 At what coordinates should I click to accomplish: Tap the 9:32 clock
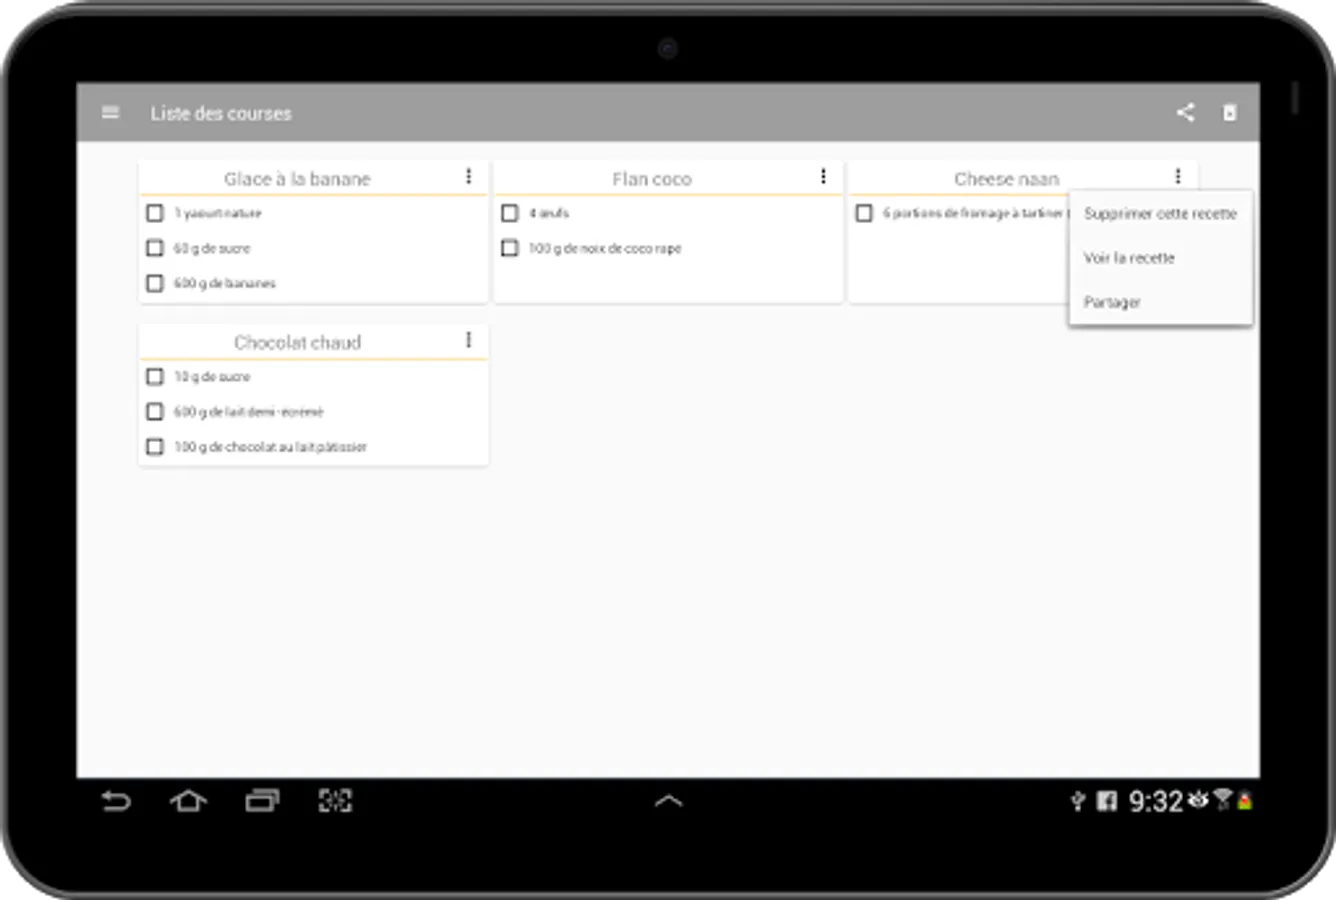(x=1156, y=801)
